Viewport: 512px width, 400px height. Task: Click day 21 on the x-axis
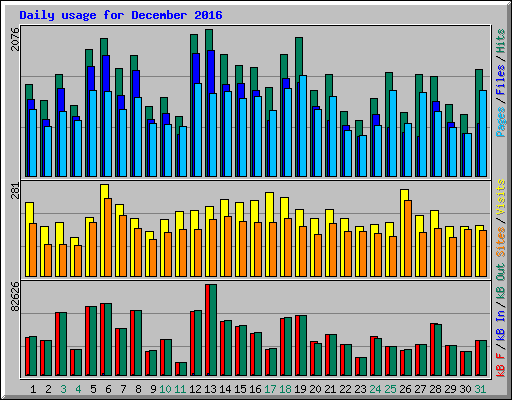[x=330, y=389]
